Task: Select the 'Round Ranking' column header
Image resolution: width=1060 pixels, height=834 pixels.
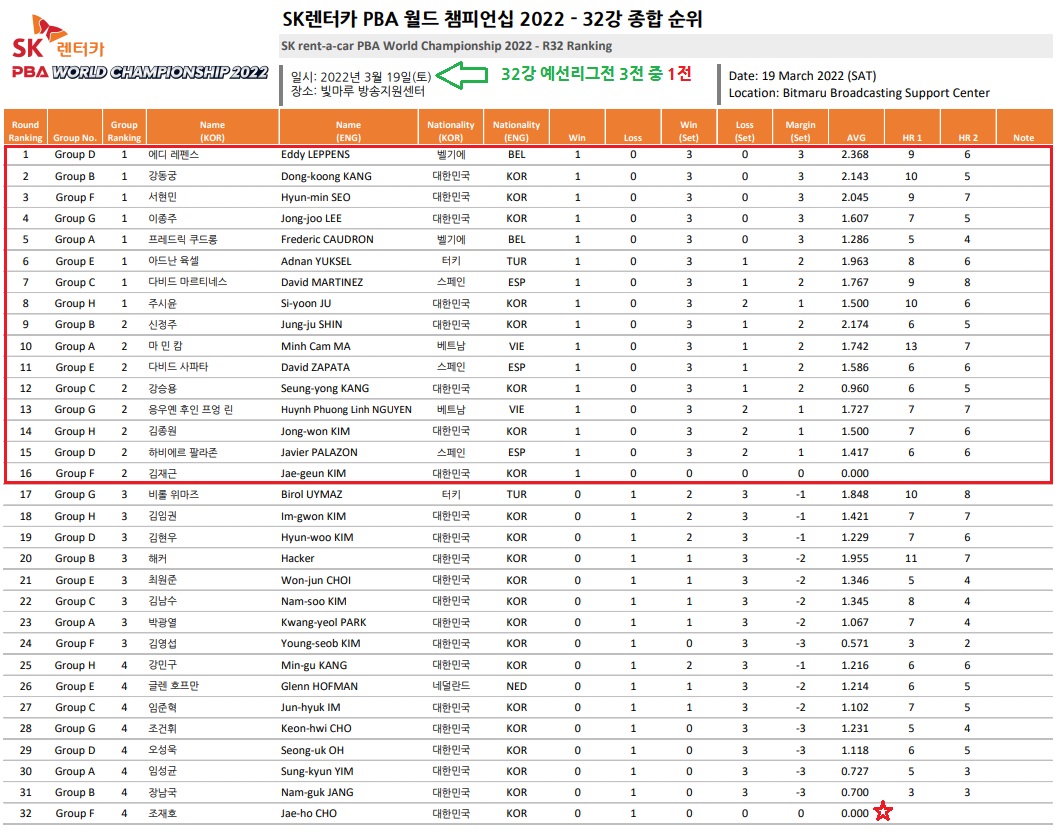Action: (25, 127)
